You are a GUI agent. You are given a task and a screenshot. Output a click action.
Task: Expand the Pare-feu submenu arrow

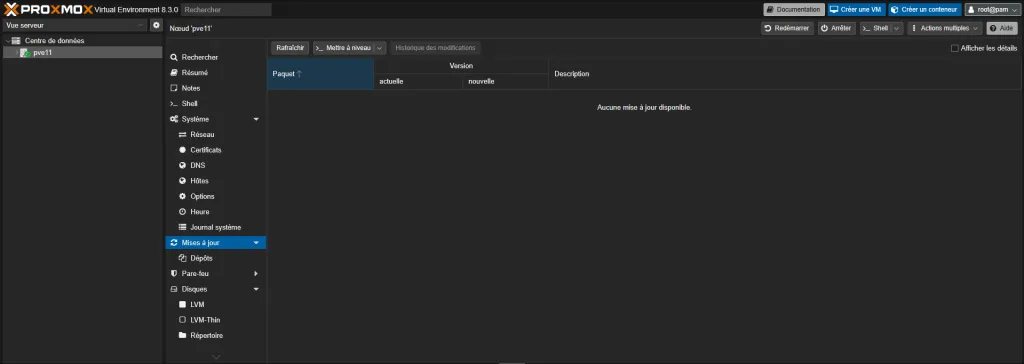tap(256, 273)
